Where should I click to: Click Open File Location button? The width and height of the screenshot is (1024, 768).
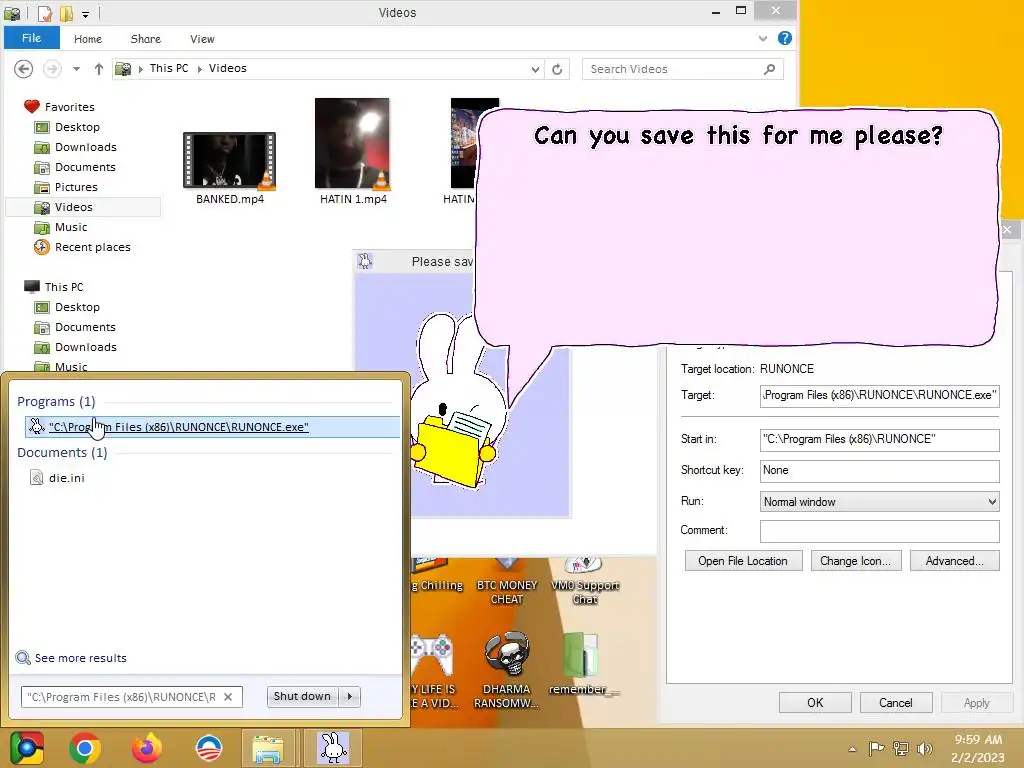[x=743, y=561]
